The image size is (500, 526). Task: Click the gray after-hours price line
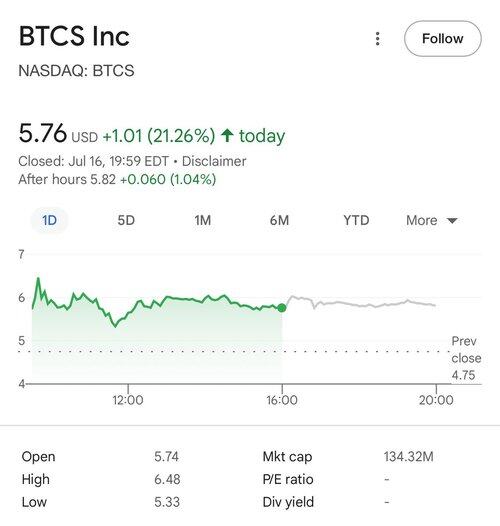359,303
